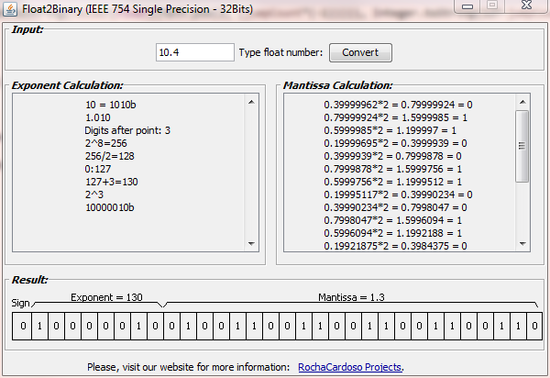Open the RochaCardoso Projects link

tap(350, 367)
